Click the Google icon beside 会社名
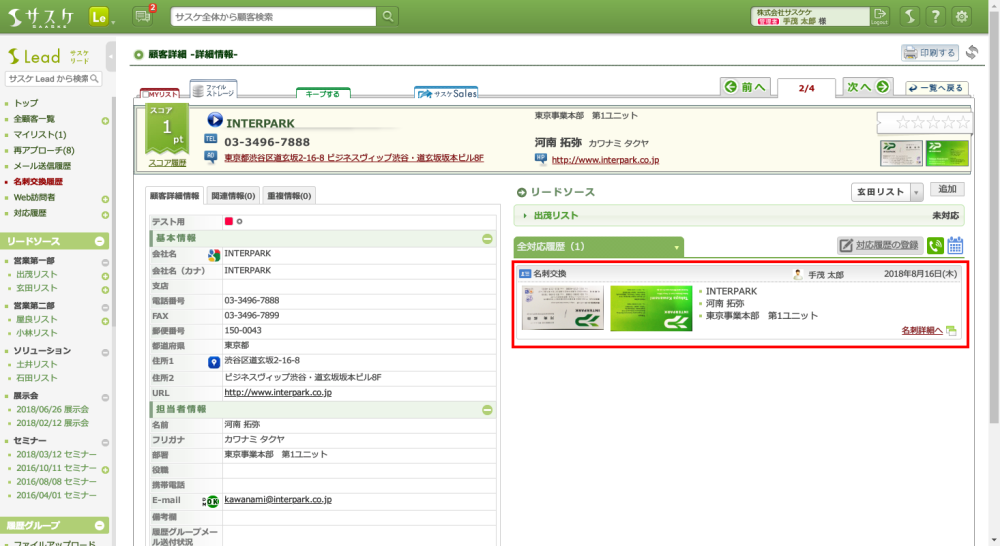The width and height of the screenshot is (1000, 546). [213, 255]
